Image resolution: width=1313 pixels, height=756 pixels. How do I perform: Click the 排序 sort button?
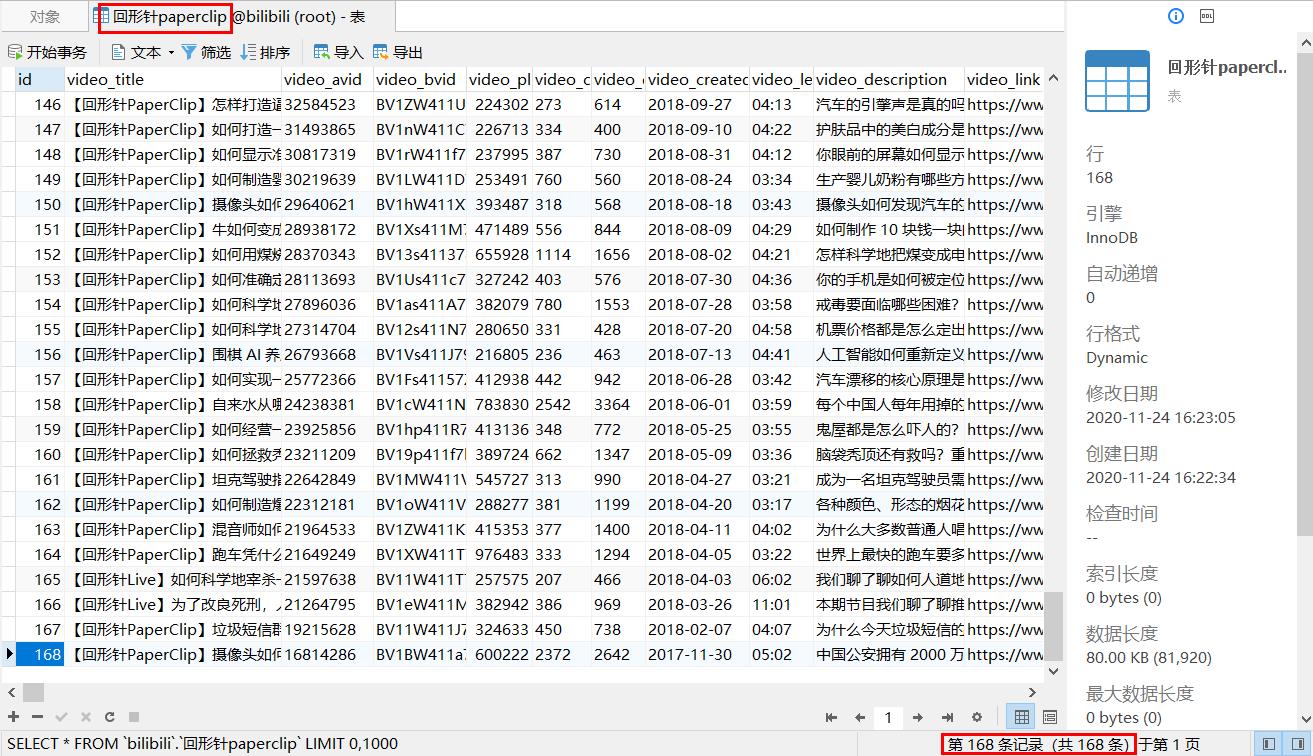[x=266, y=52]
